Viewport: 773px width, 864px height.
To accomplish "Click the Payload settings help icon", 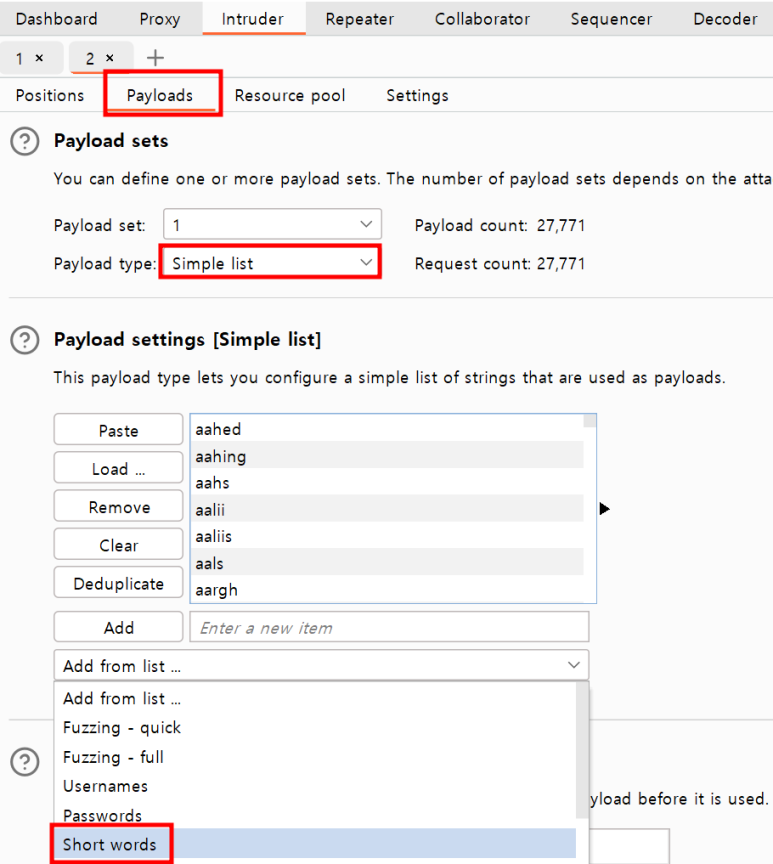I will (x=24, y=341).
